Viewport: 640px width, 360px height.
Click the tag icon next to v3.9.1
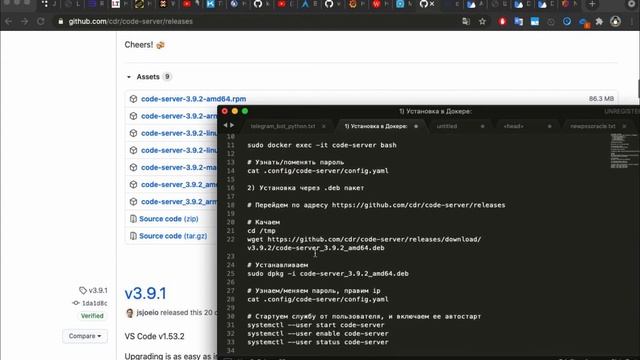point(83,290)
